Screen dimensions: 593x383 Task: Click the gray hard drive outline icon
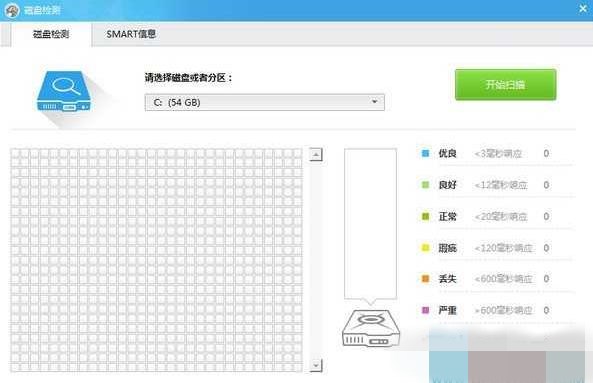(x=371, y=328)
